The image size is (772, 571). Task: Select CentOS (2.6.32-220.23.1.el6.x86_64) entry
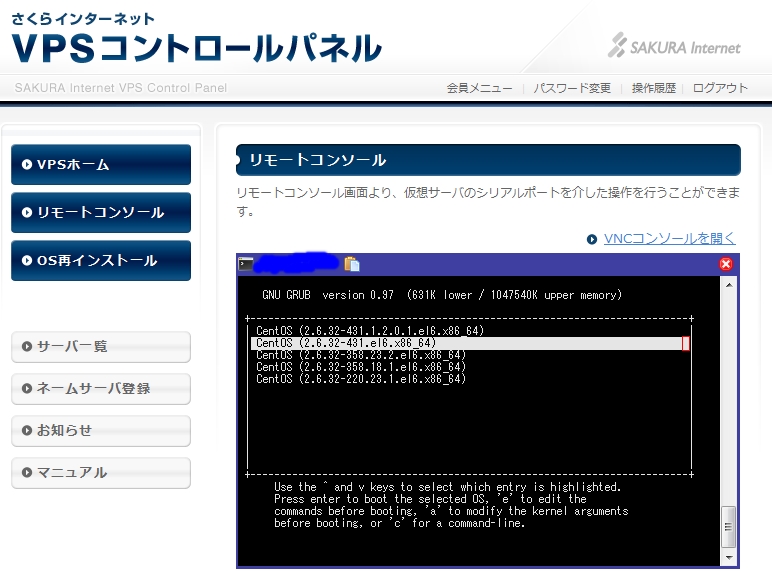361,379
